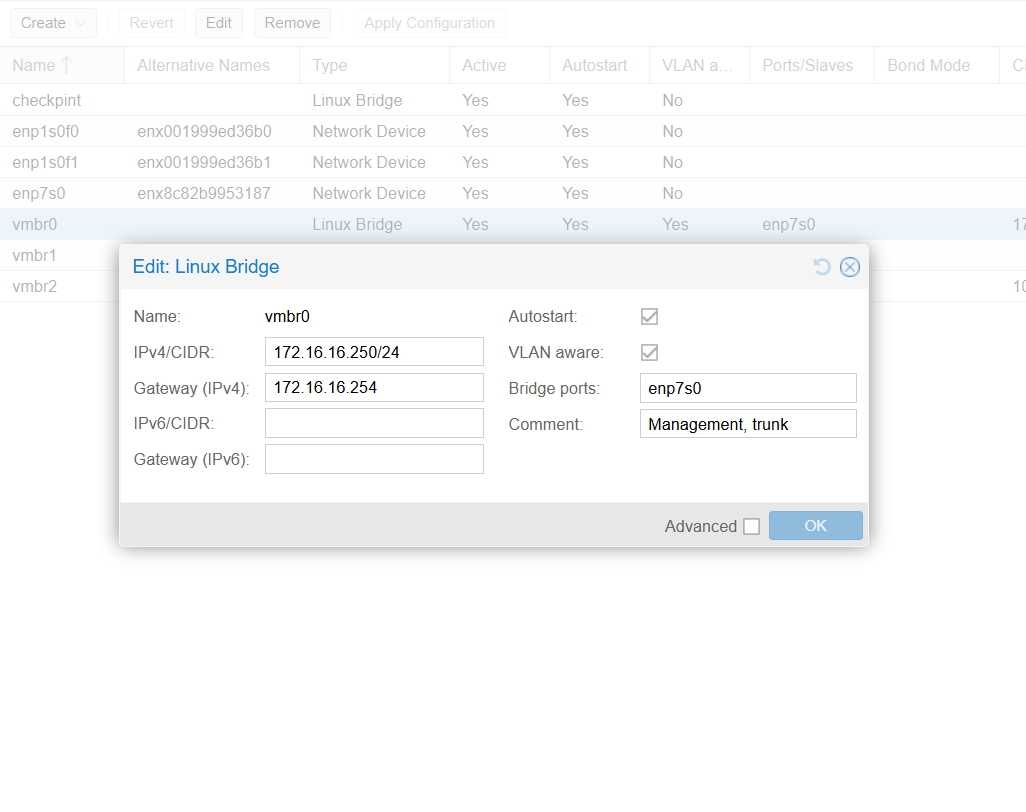Viewport: 1026px width, 812px height.
Task: Toggle the Autostart checkbox
Action: tap(649, 317)
